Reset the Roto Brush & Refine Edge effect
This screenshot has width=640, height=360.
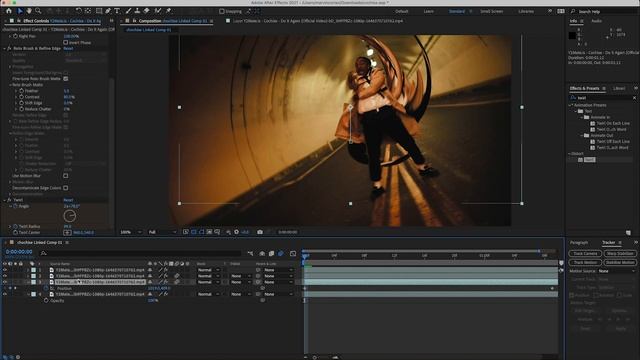point(68,49)
